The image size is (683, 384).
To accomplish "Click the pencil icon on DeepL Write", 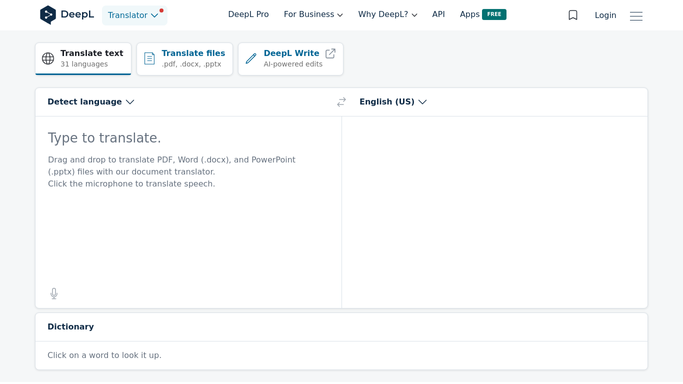I will 251,58.
